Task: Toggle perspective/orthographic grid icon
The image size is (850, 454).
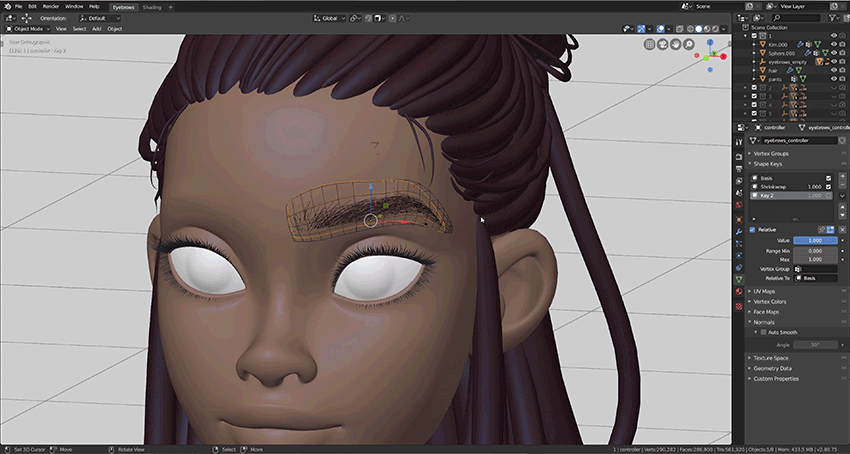Action: click(x=649, y=44)
